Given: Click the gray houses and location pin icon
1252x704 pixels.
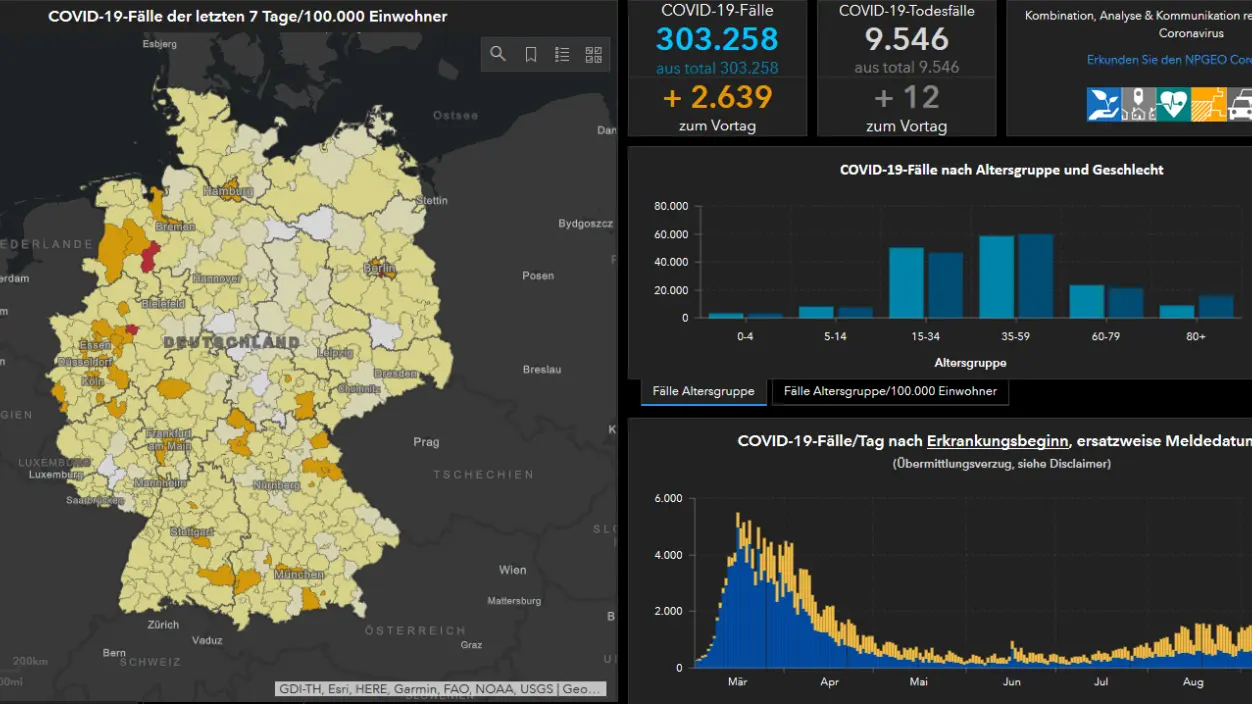Looking at the screenshot, I should pyautogui.click(x=1138, y=104).
